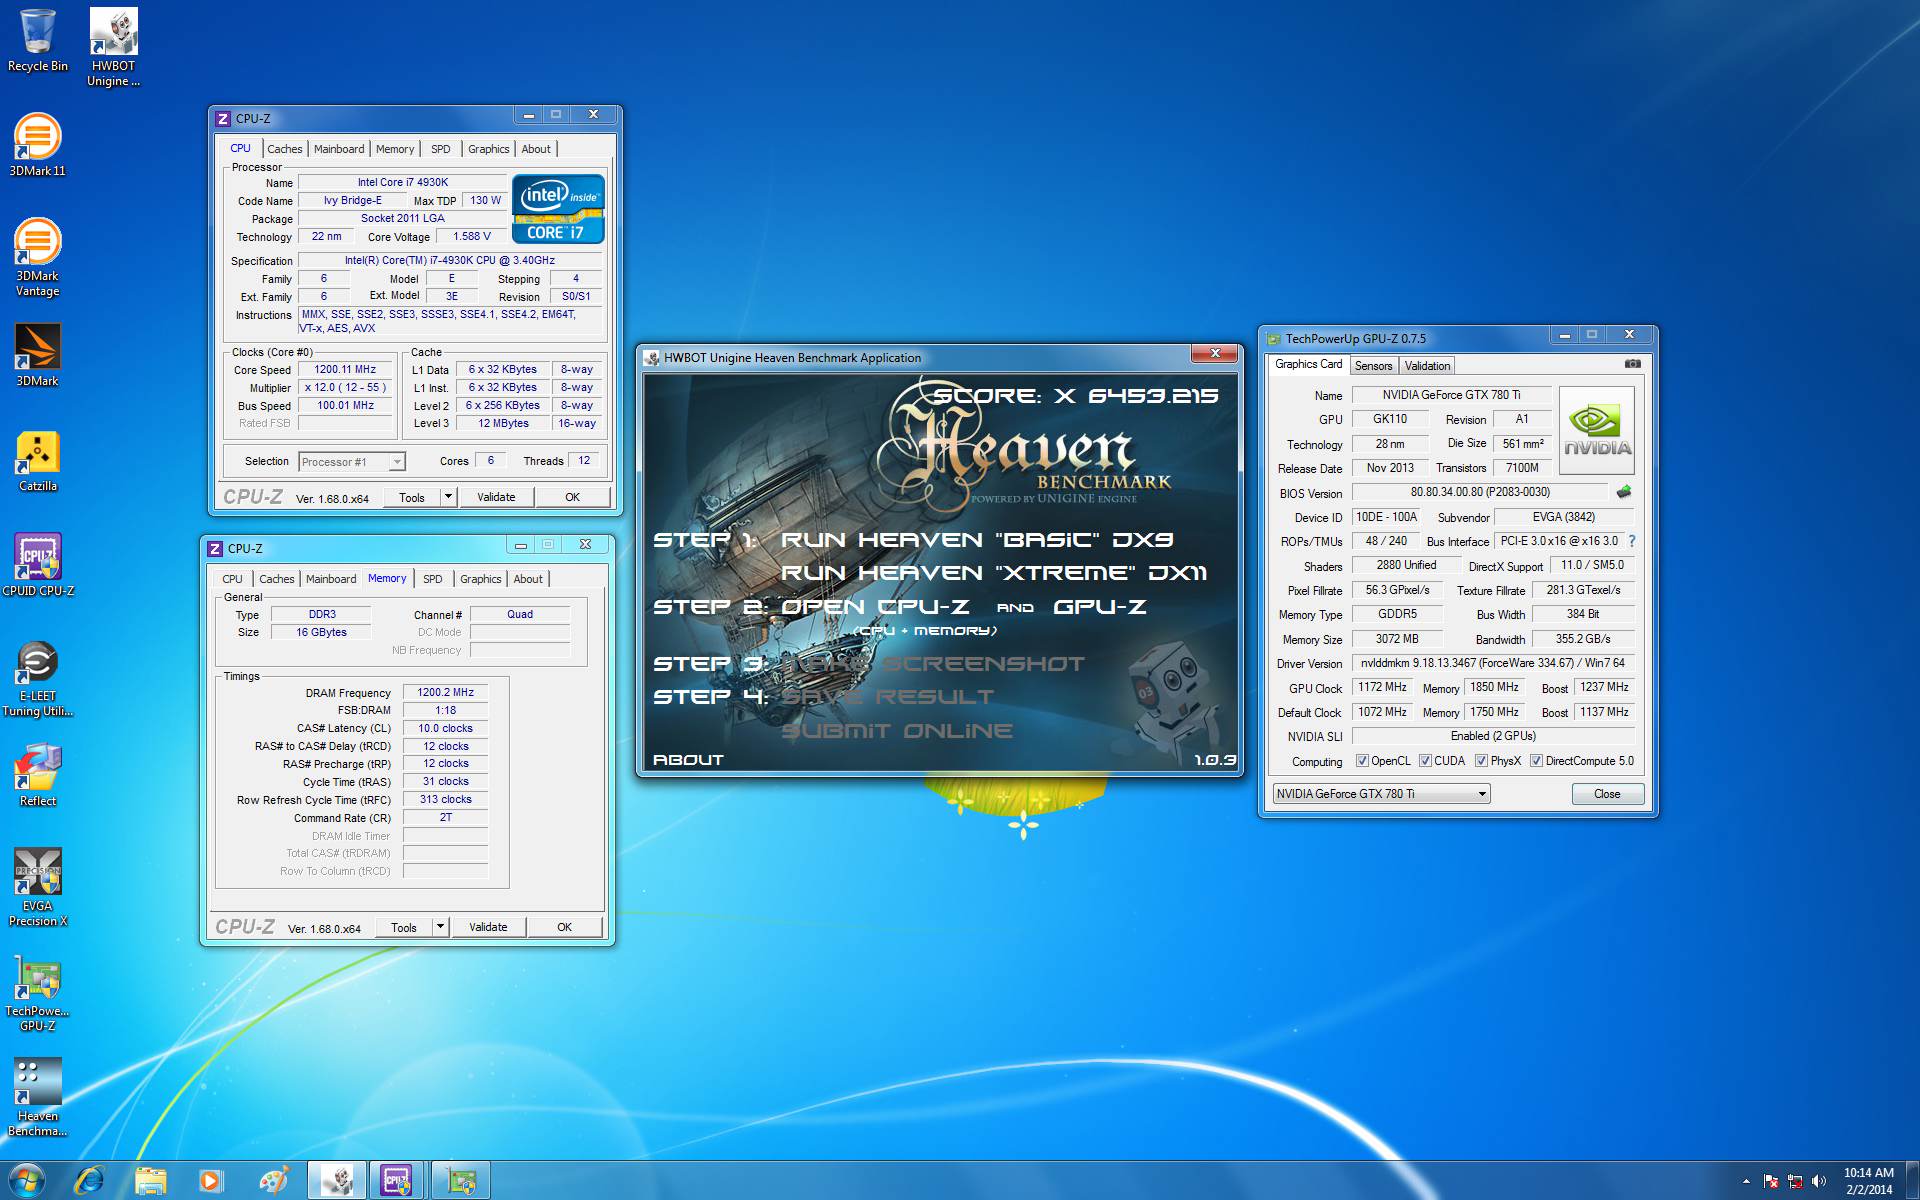Image resolution: width=1920 pixels, height=1200 pixels.
Task: Open Tools dropdown arrow in top CPU-Z
Action: tap(448, 497)
